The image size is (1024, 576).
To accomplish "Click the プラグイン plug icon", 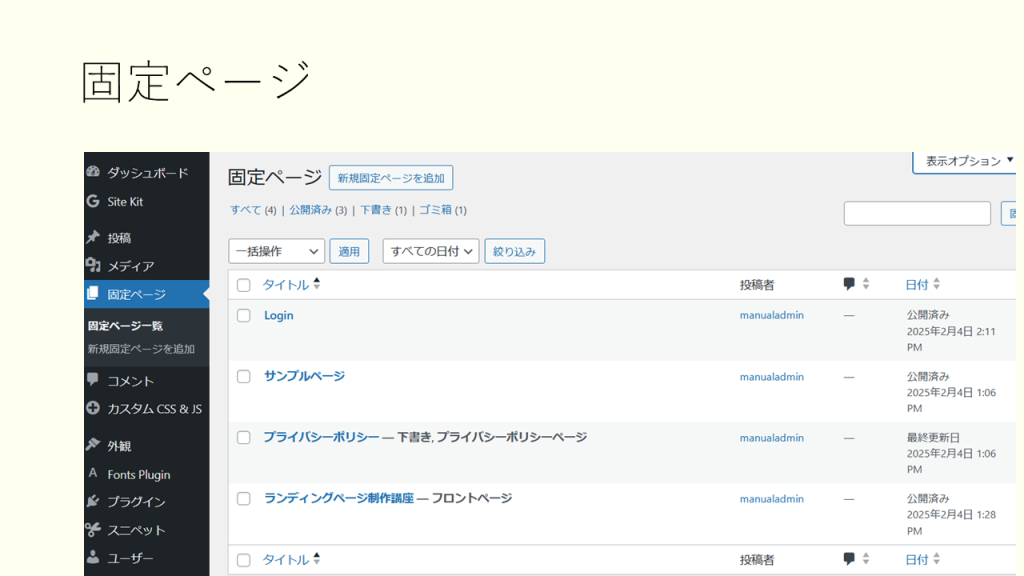I will pyautogui.click(x=93, y=502).
